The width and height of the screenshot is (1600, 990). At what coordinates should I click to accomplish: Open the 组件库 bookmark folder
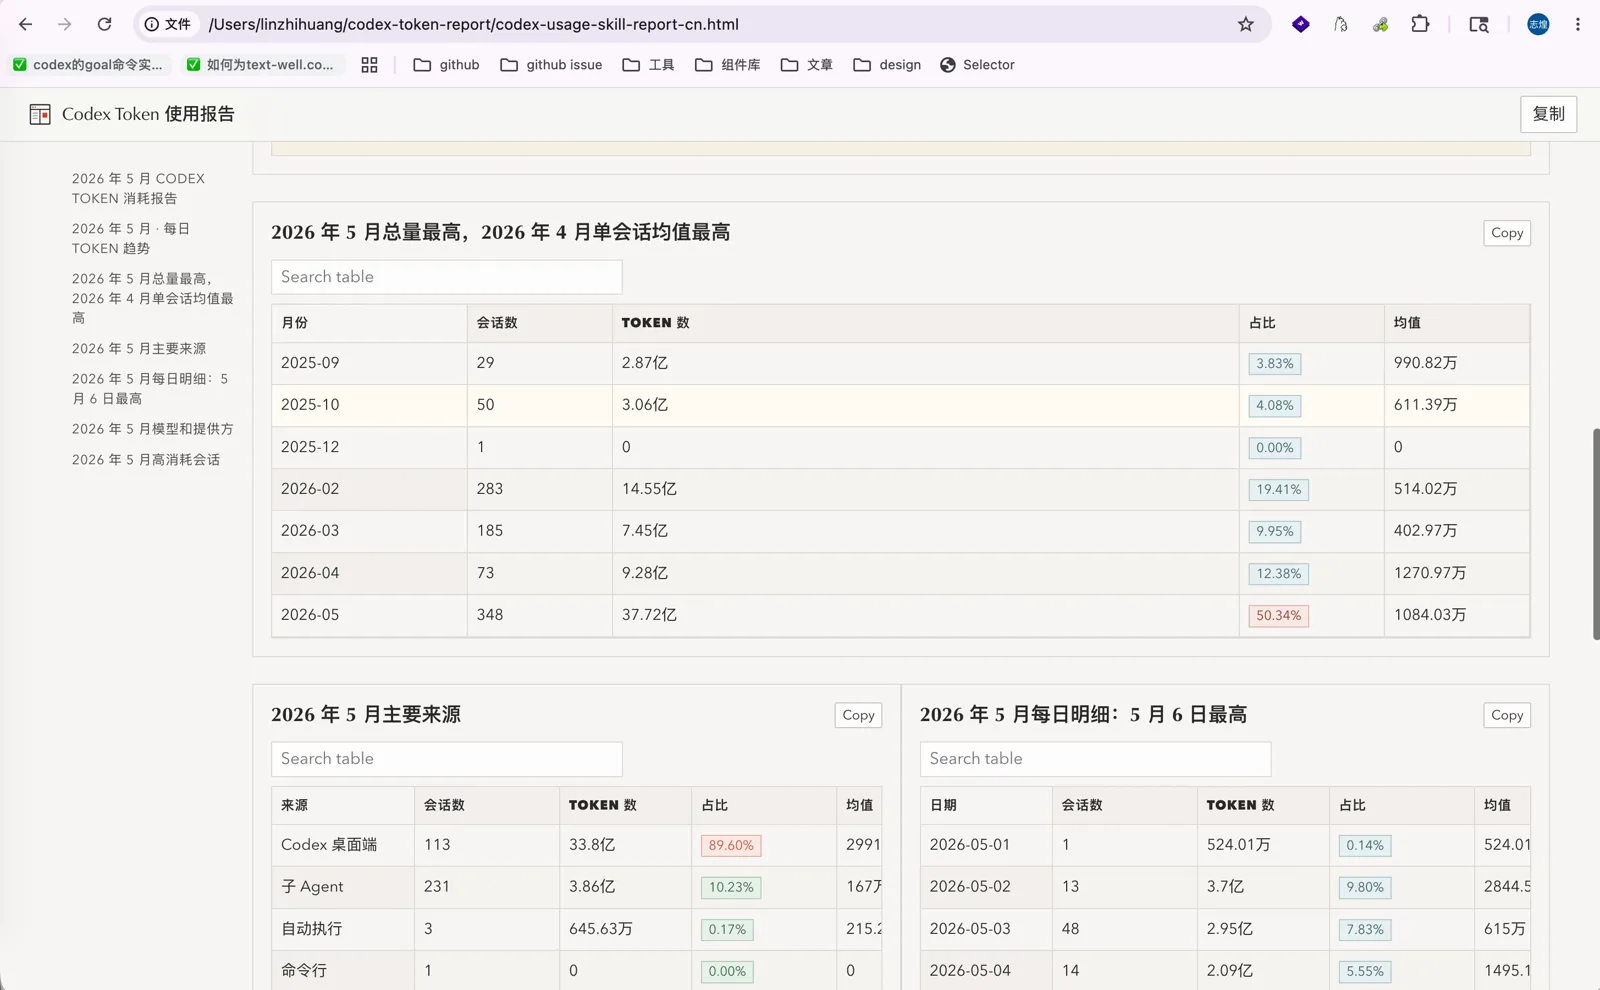point(727,65)
